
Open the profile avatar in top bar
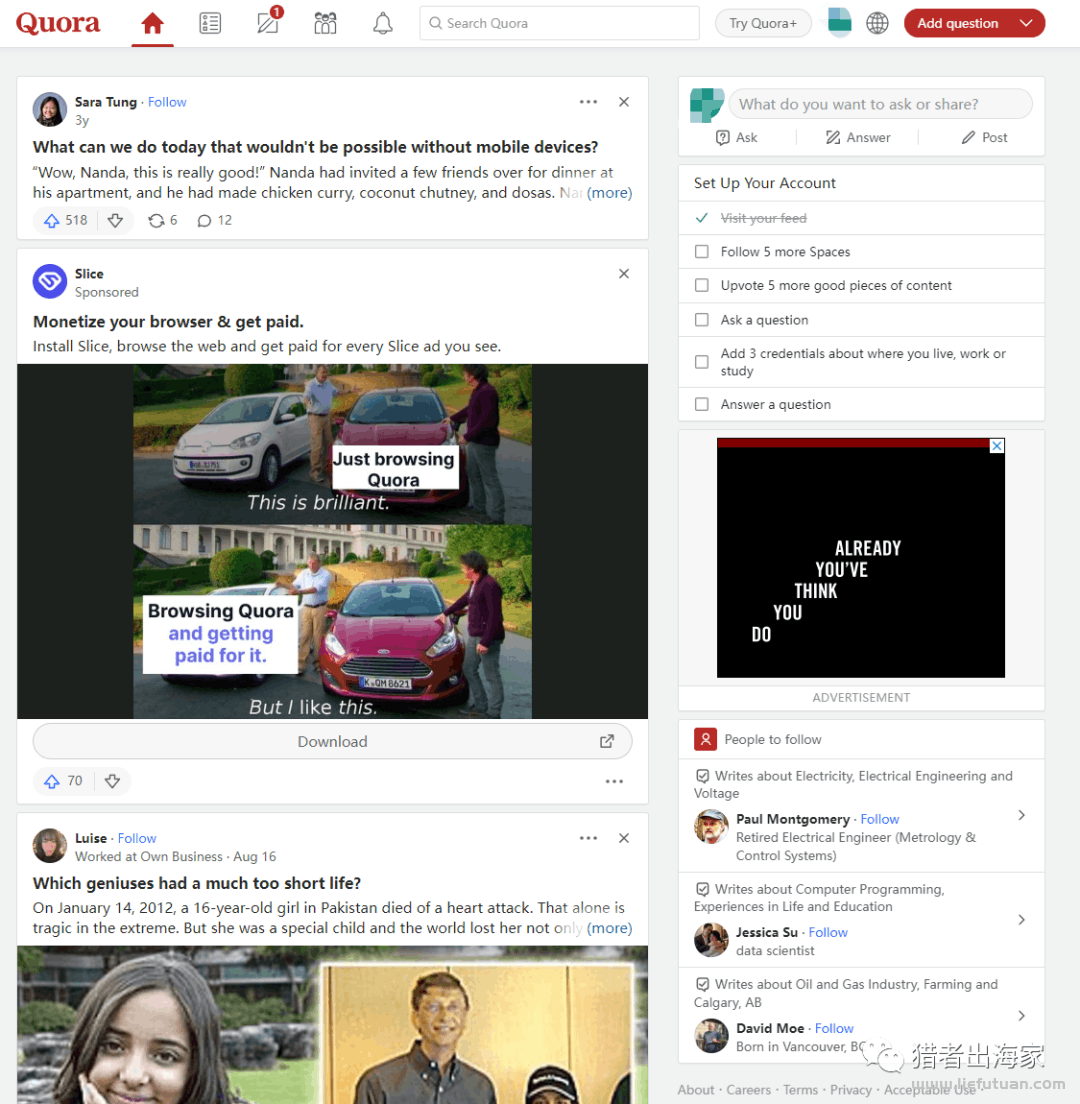point(839,23)
